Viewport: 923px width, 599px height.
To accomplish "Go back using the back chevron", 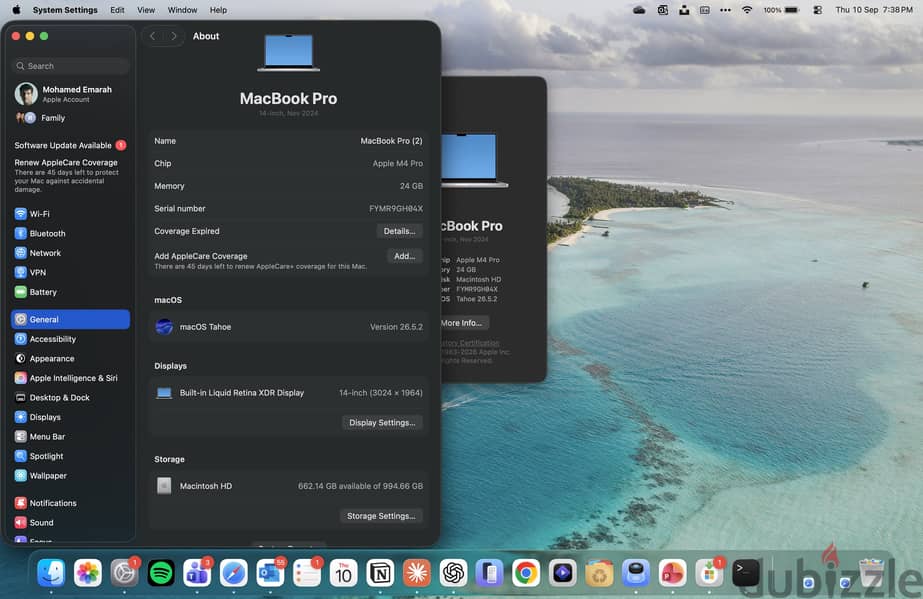I will click(x=152, y=36).
